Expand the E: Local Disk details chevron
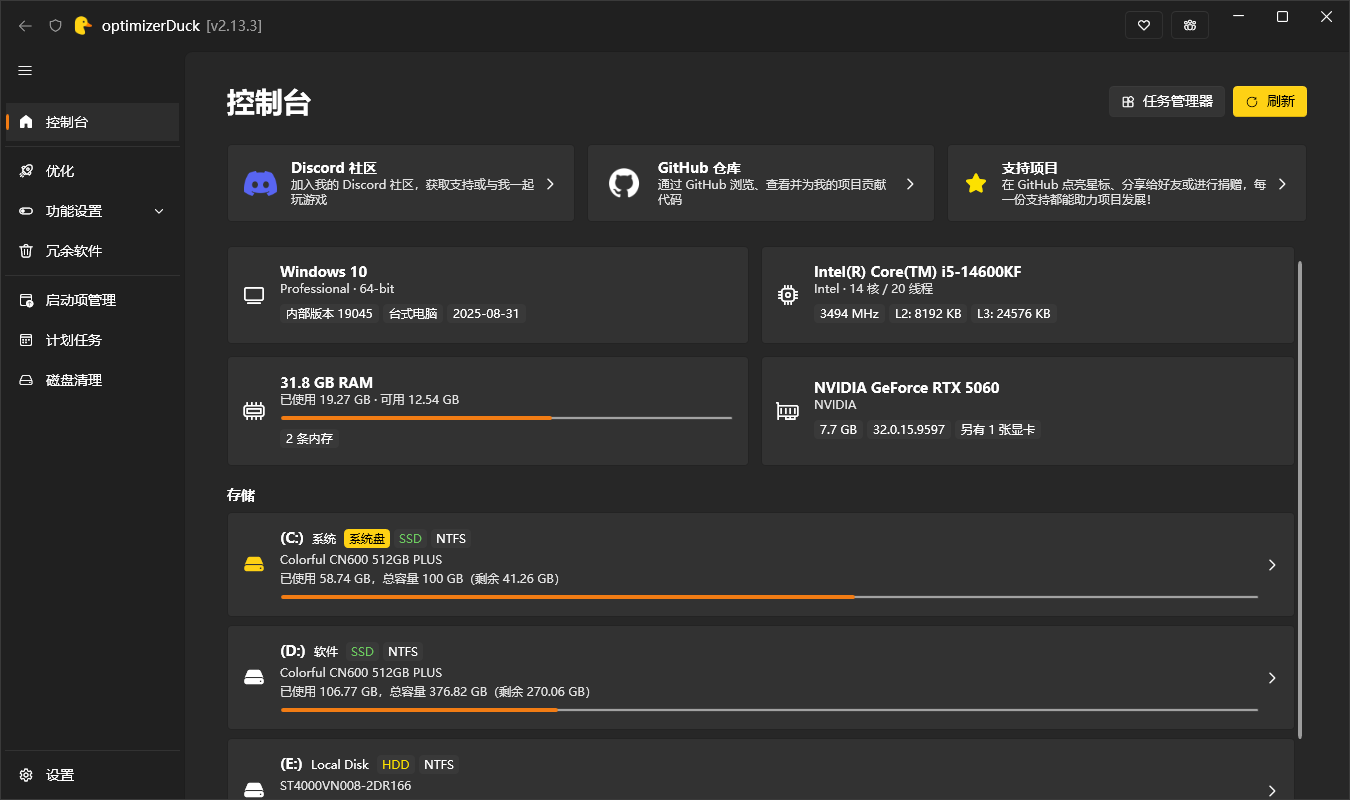The image size is (1350, 800). [x=1272, y=790]
